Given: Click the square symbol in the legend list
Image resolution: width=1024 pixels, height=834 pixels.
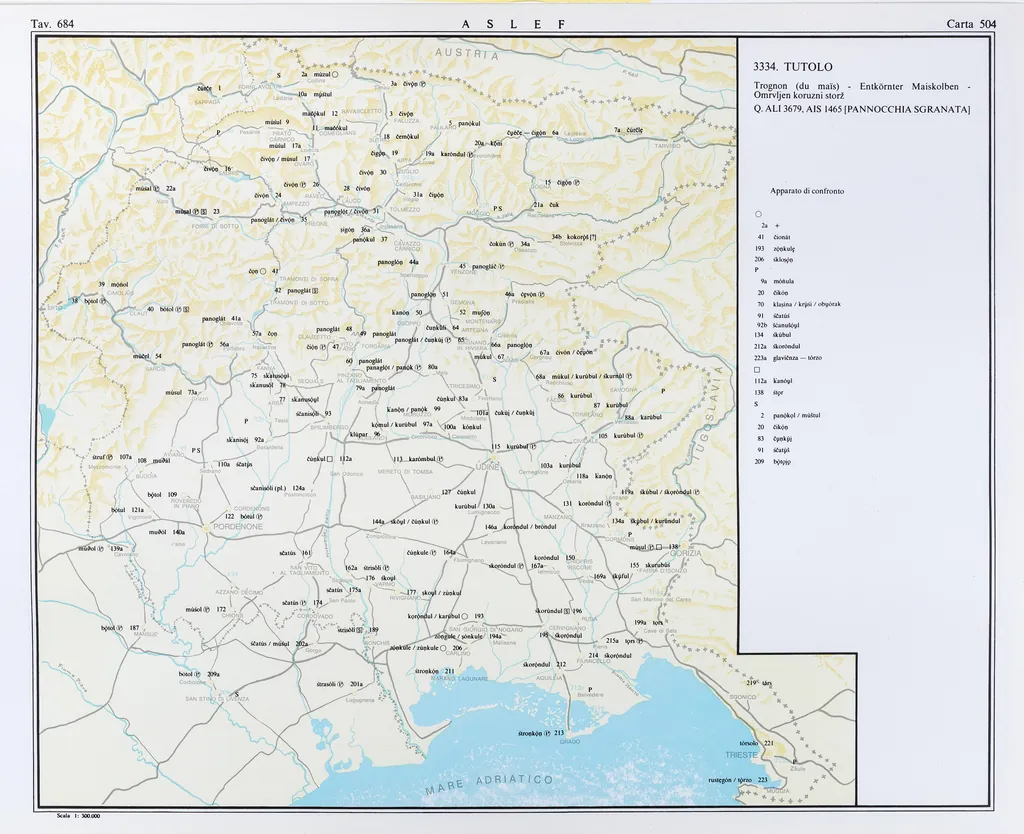Looking at the screenshot, I should [x=758, y=370].
